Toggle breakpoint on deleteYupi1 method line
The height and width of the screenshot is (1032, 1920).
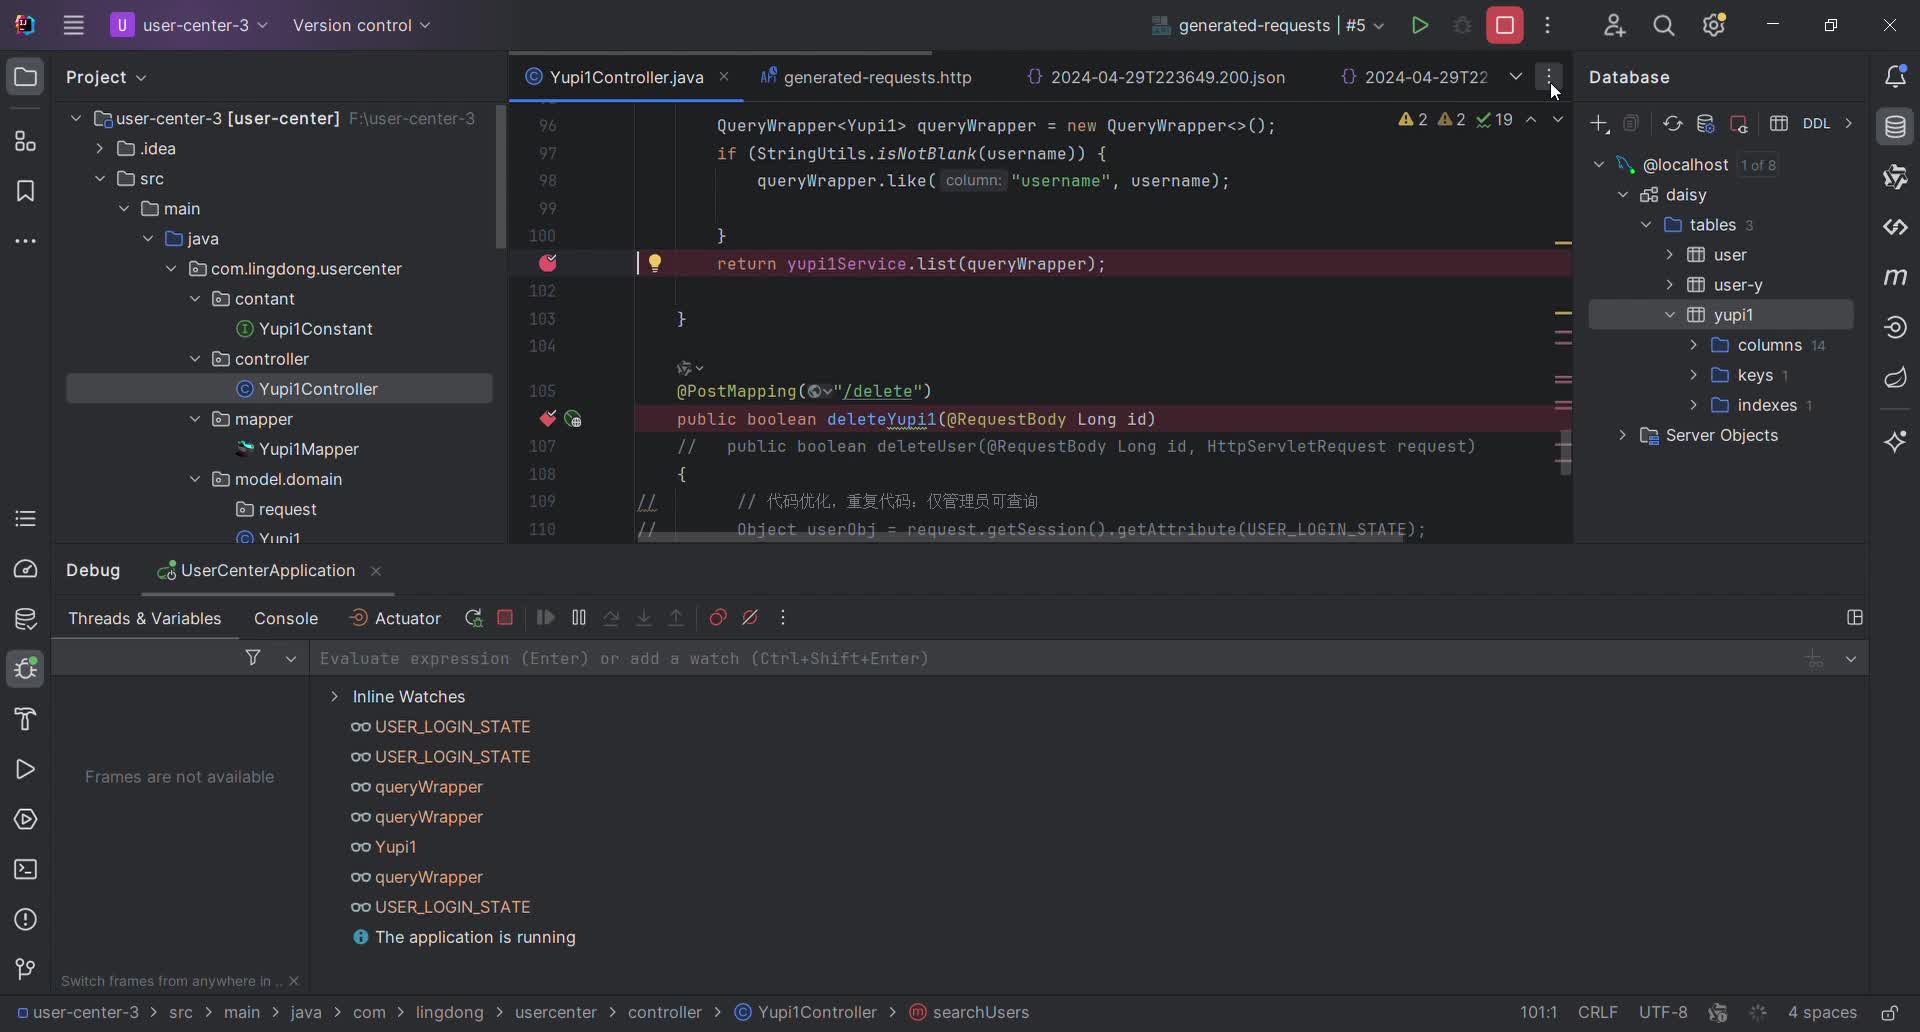coord(548,419)
